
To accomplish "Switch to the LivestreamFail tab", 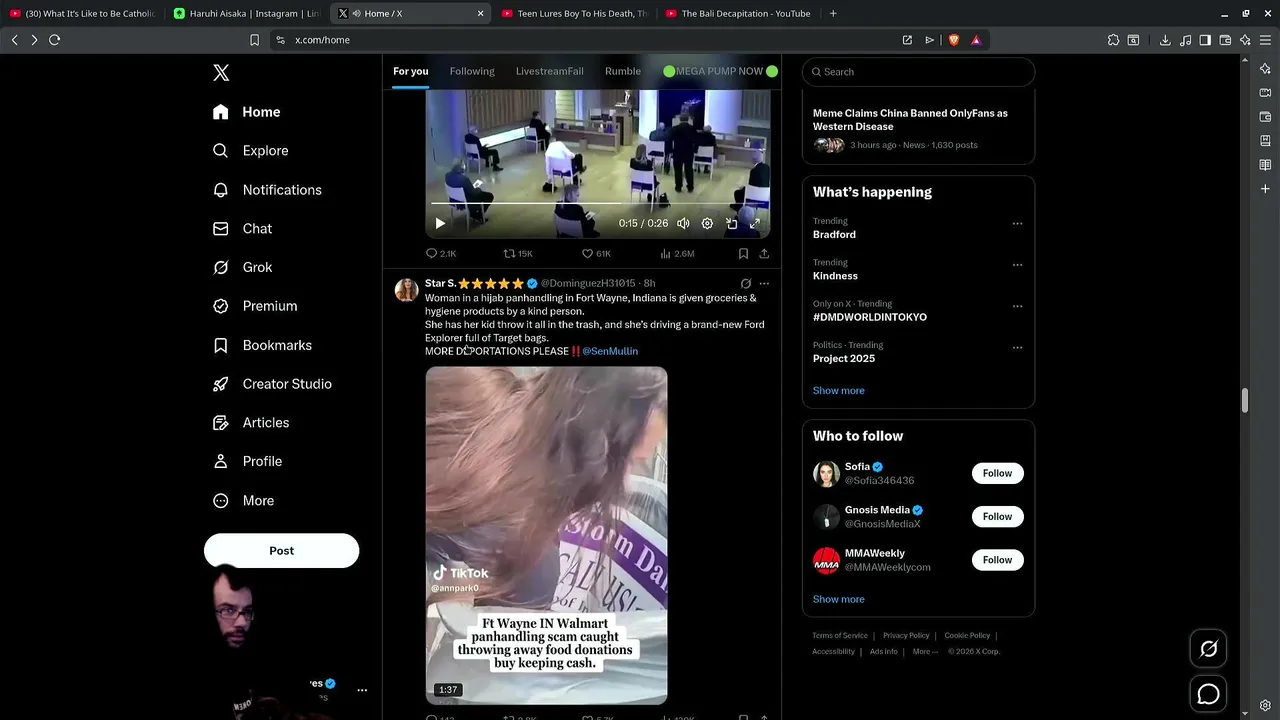I will click(549, 71).
